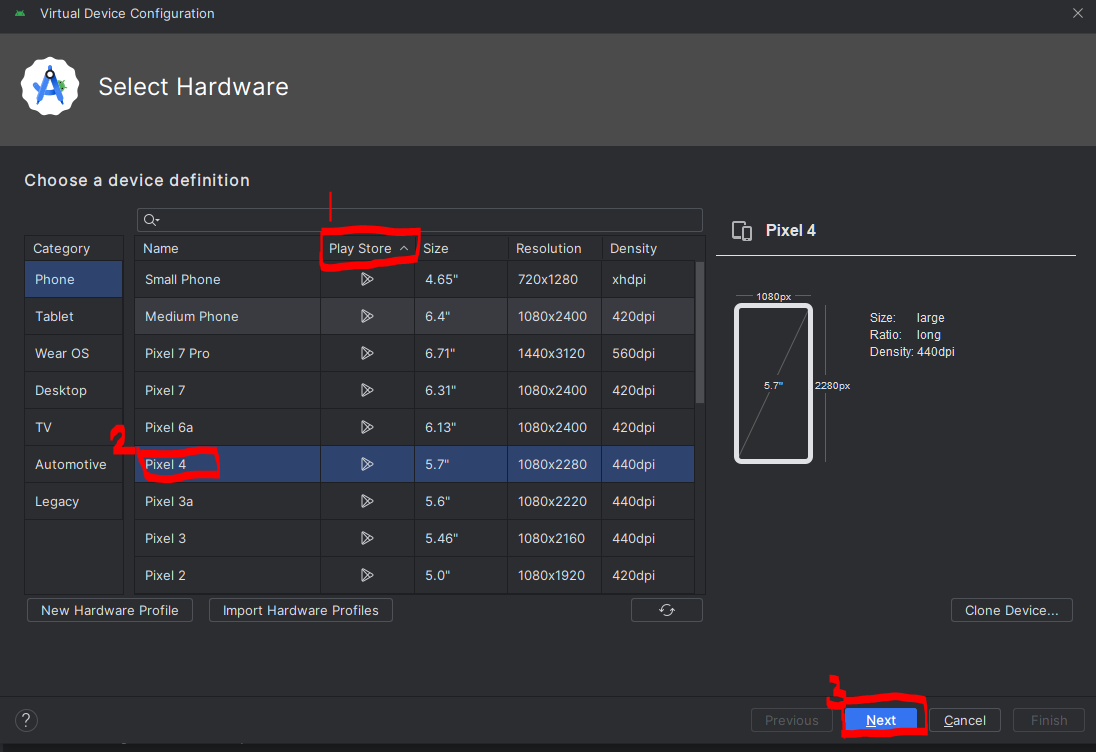Click the Android Studio logo icon
The height and width of the screenshot is (752, 1096).
point(50,87)
